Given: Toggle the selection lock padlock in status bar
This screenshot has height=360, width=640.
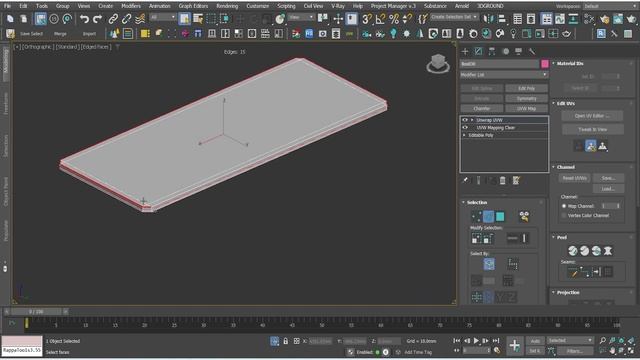Looking at the screenshot, I should [x=286, y=341].
